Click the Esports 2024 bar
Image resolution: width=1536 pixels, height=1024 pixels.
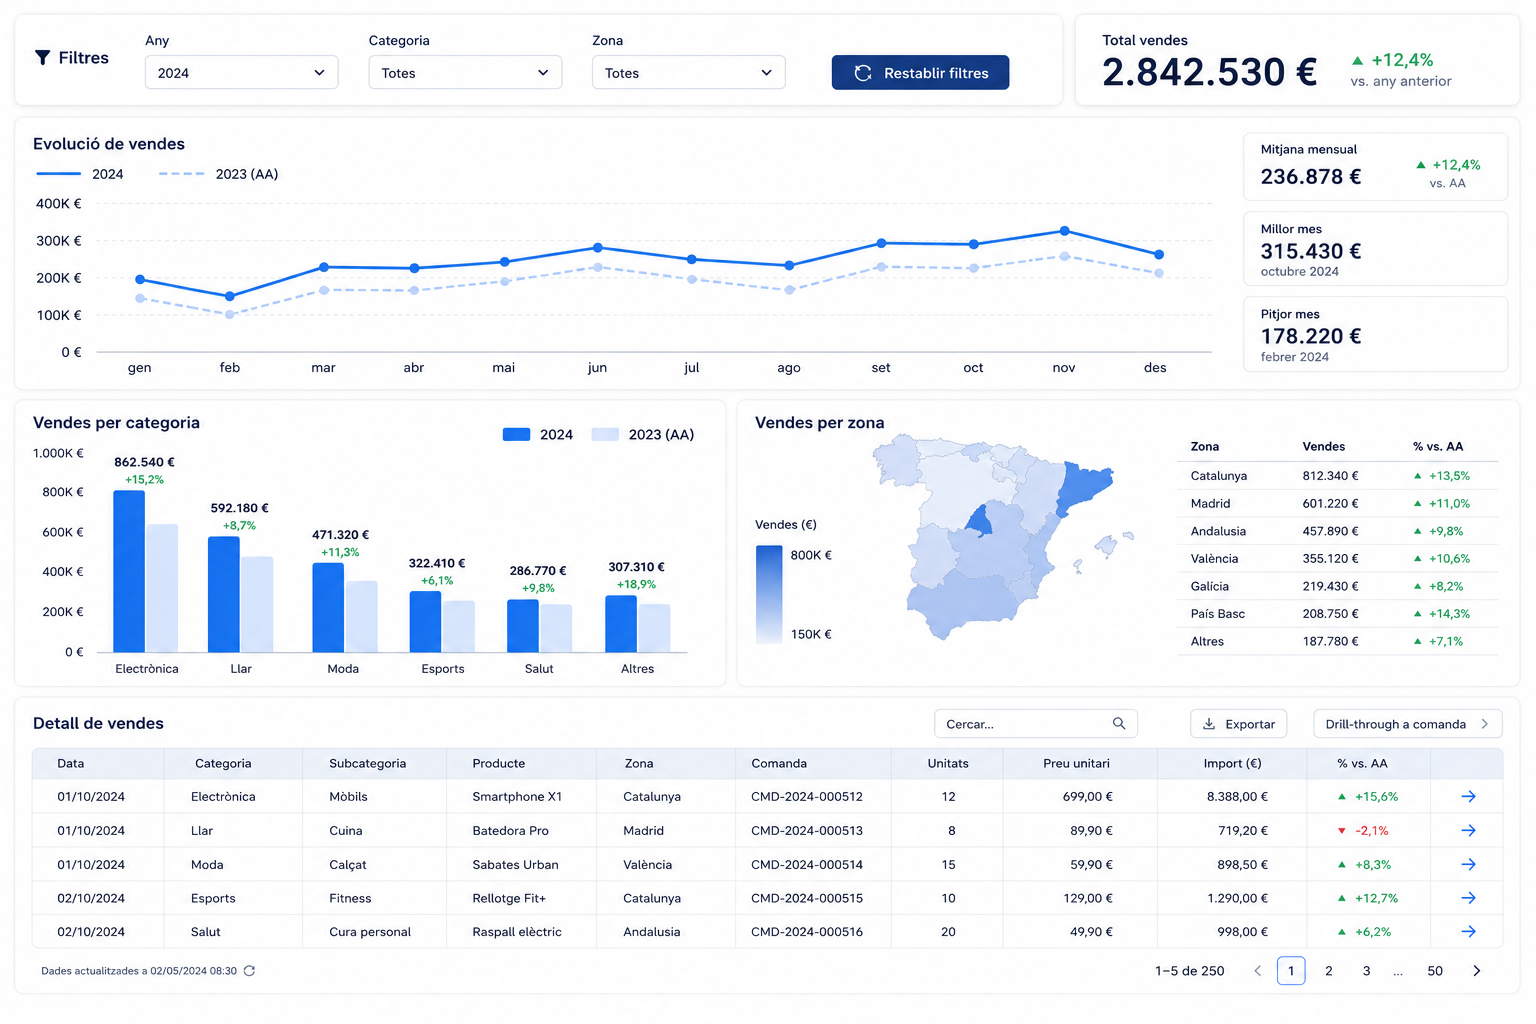[x=425, y=622]
